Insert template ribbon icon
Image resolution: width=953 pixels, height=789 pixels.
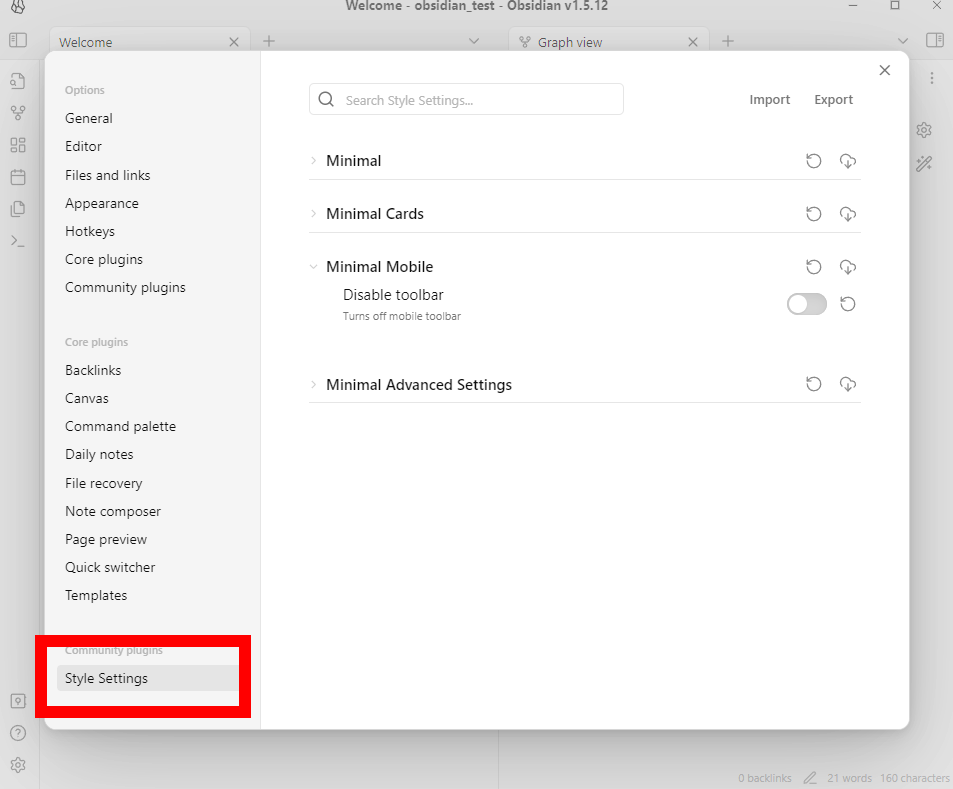(x=18, y=208)
